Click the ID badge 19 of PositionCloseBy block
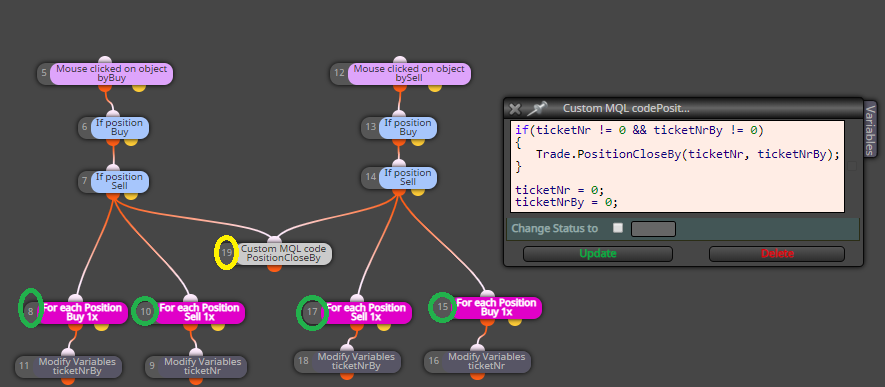This screenshot has width=885, height=387. point(226,253)
